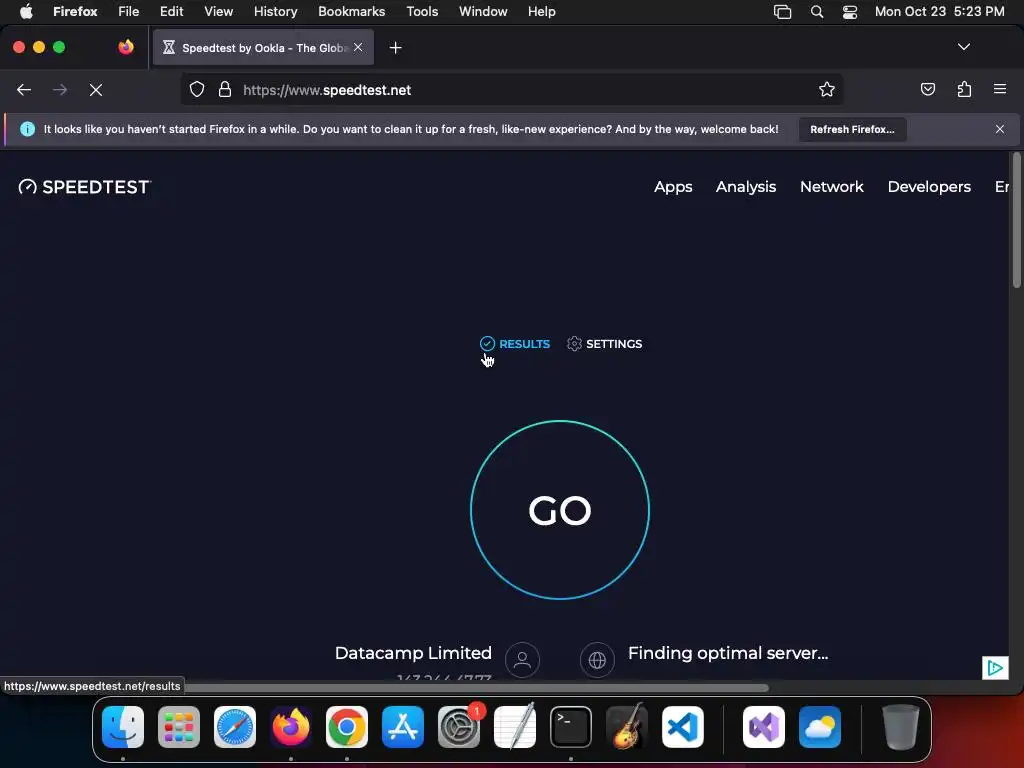Open the Analysis navigation item
This screenshot has width=1024, height=768.
746,187
